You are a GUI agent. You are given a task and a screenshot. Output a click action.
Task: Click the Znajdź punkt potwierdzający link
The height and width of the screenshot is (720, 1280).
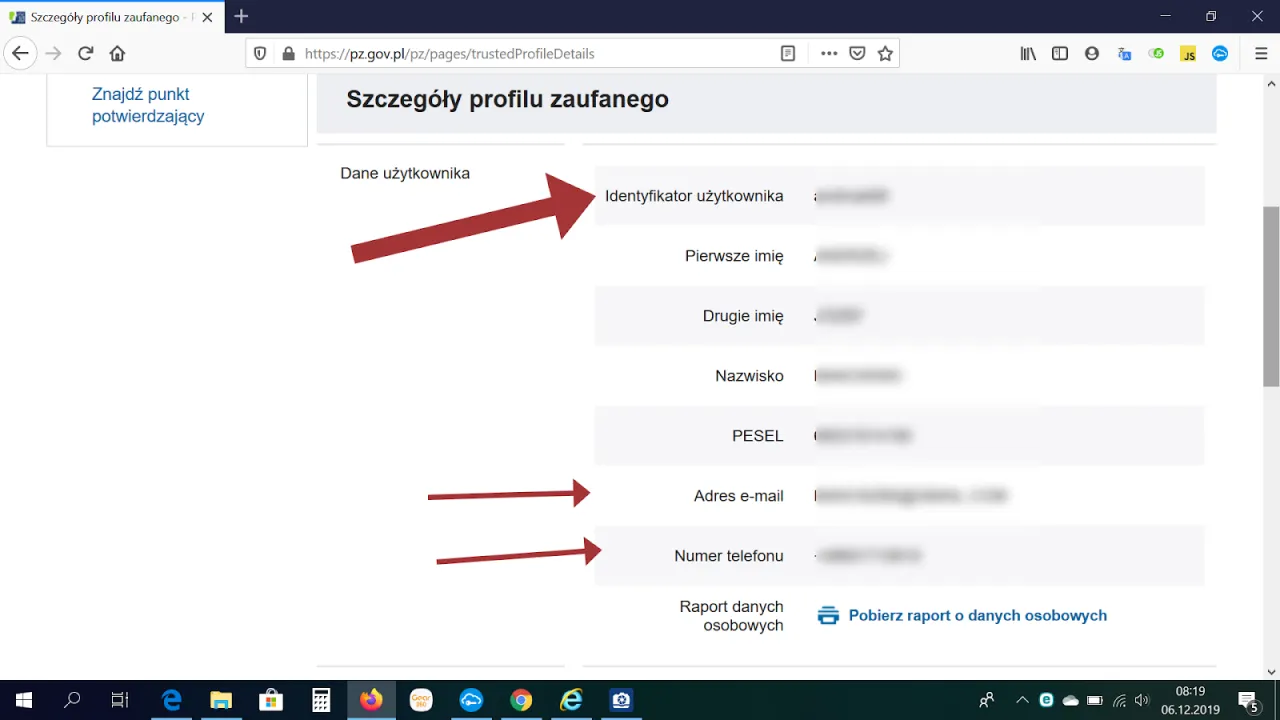click(148, 105)
